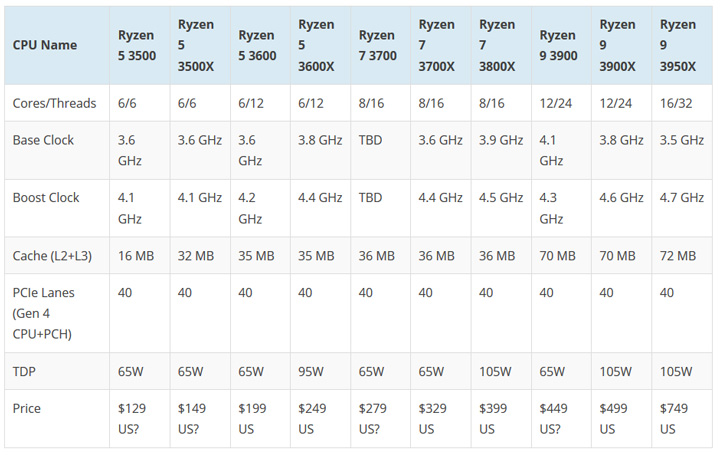Select the Ryzen 7 3700X column header
720x457 pixels.
pyautogui.click(x=440, y=45)
